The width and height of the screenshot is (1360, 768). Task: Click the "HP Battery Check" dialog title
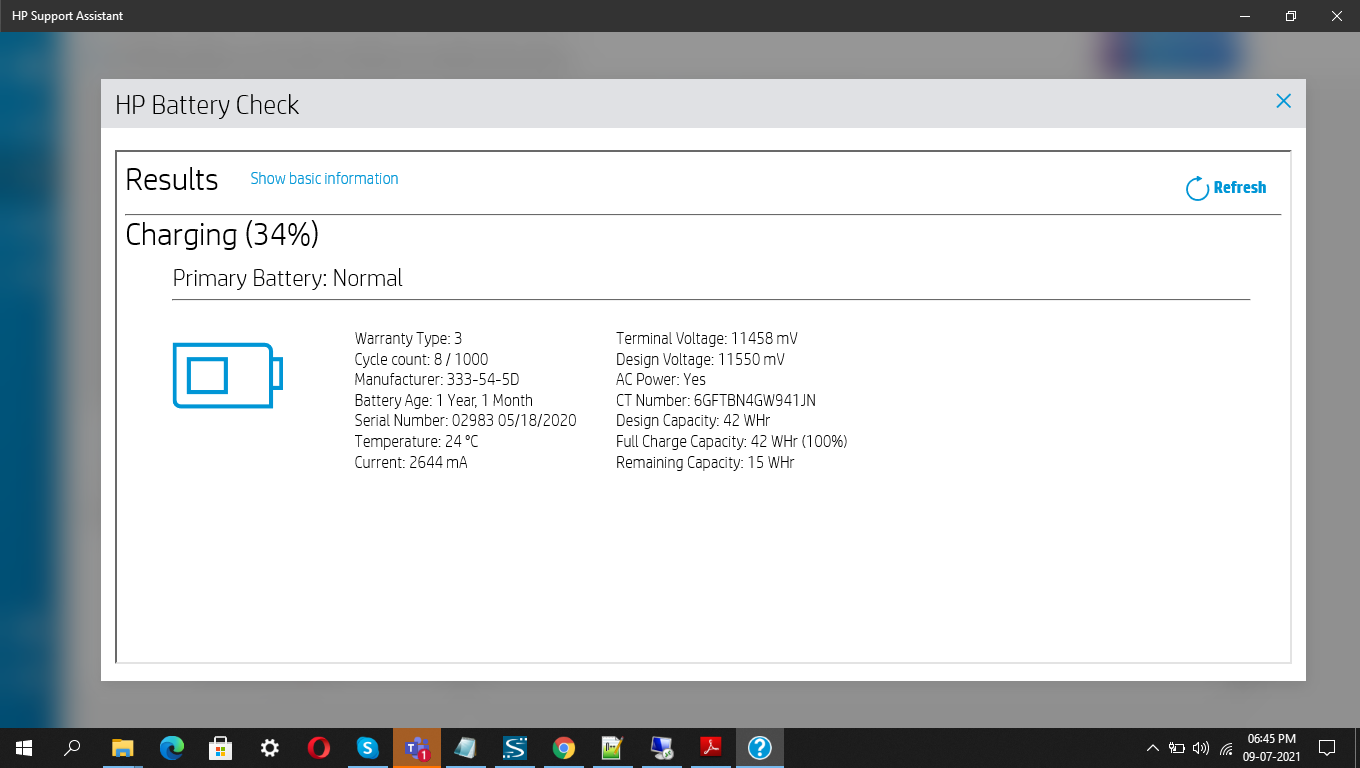pyautogui.click(x=207, y=105)
